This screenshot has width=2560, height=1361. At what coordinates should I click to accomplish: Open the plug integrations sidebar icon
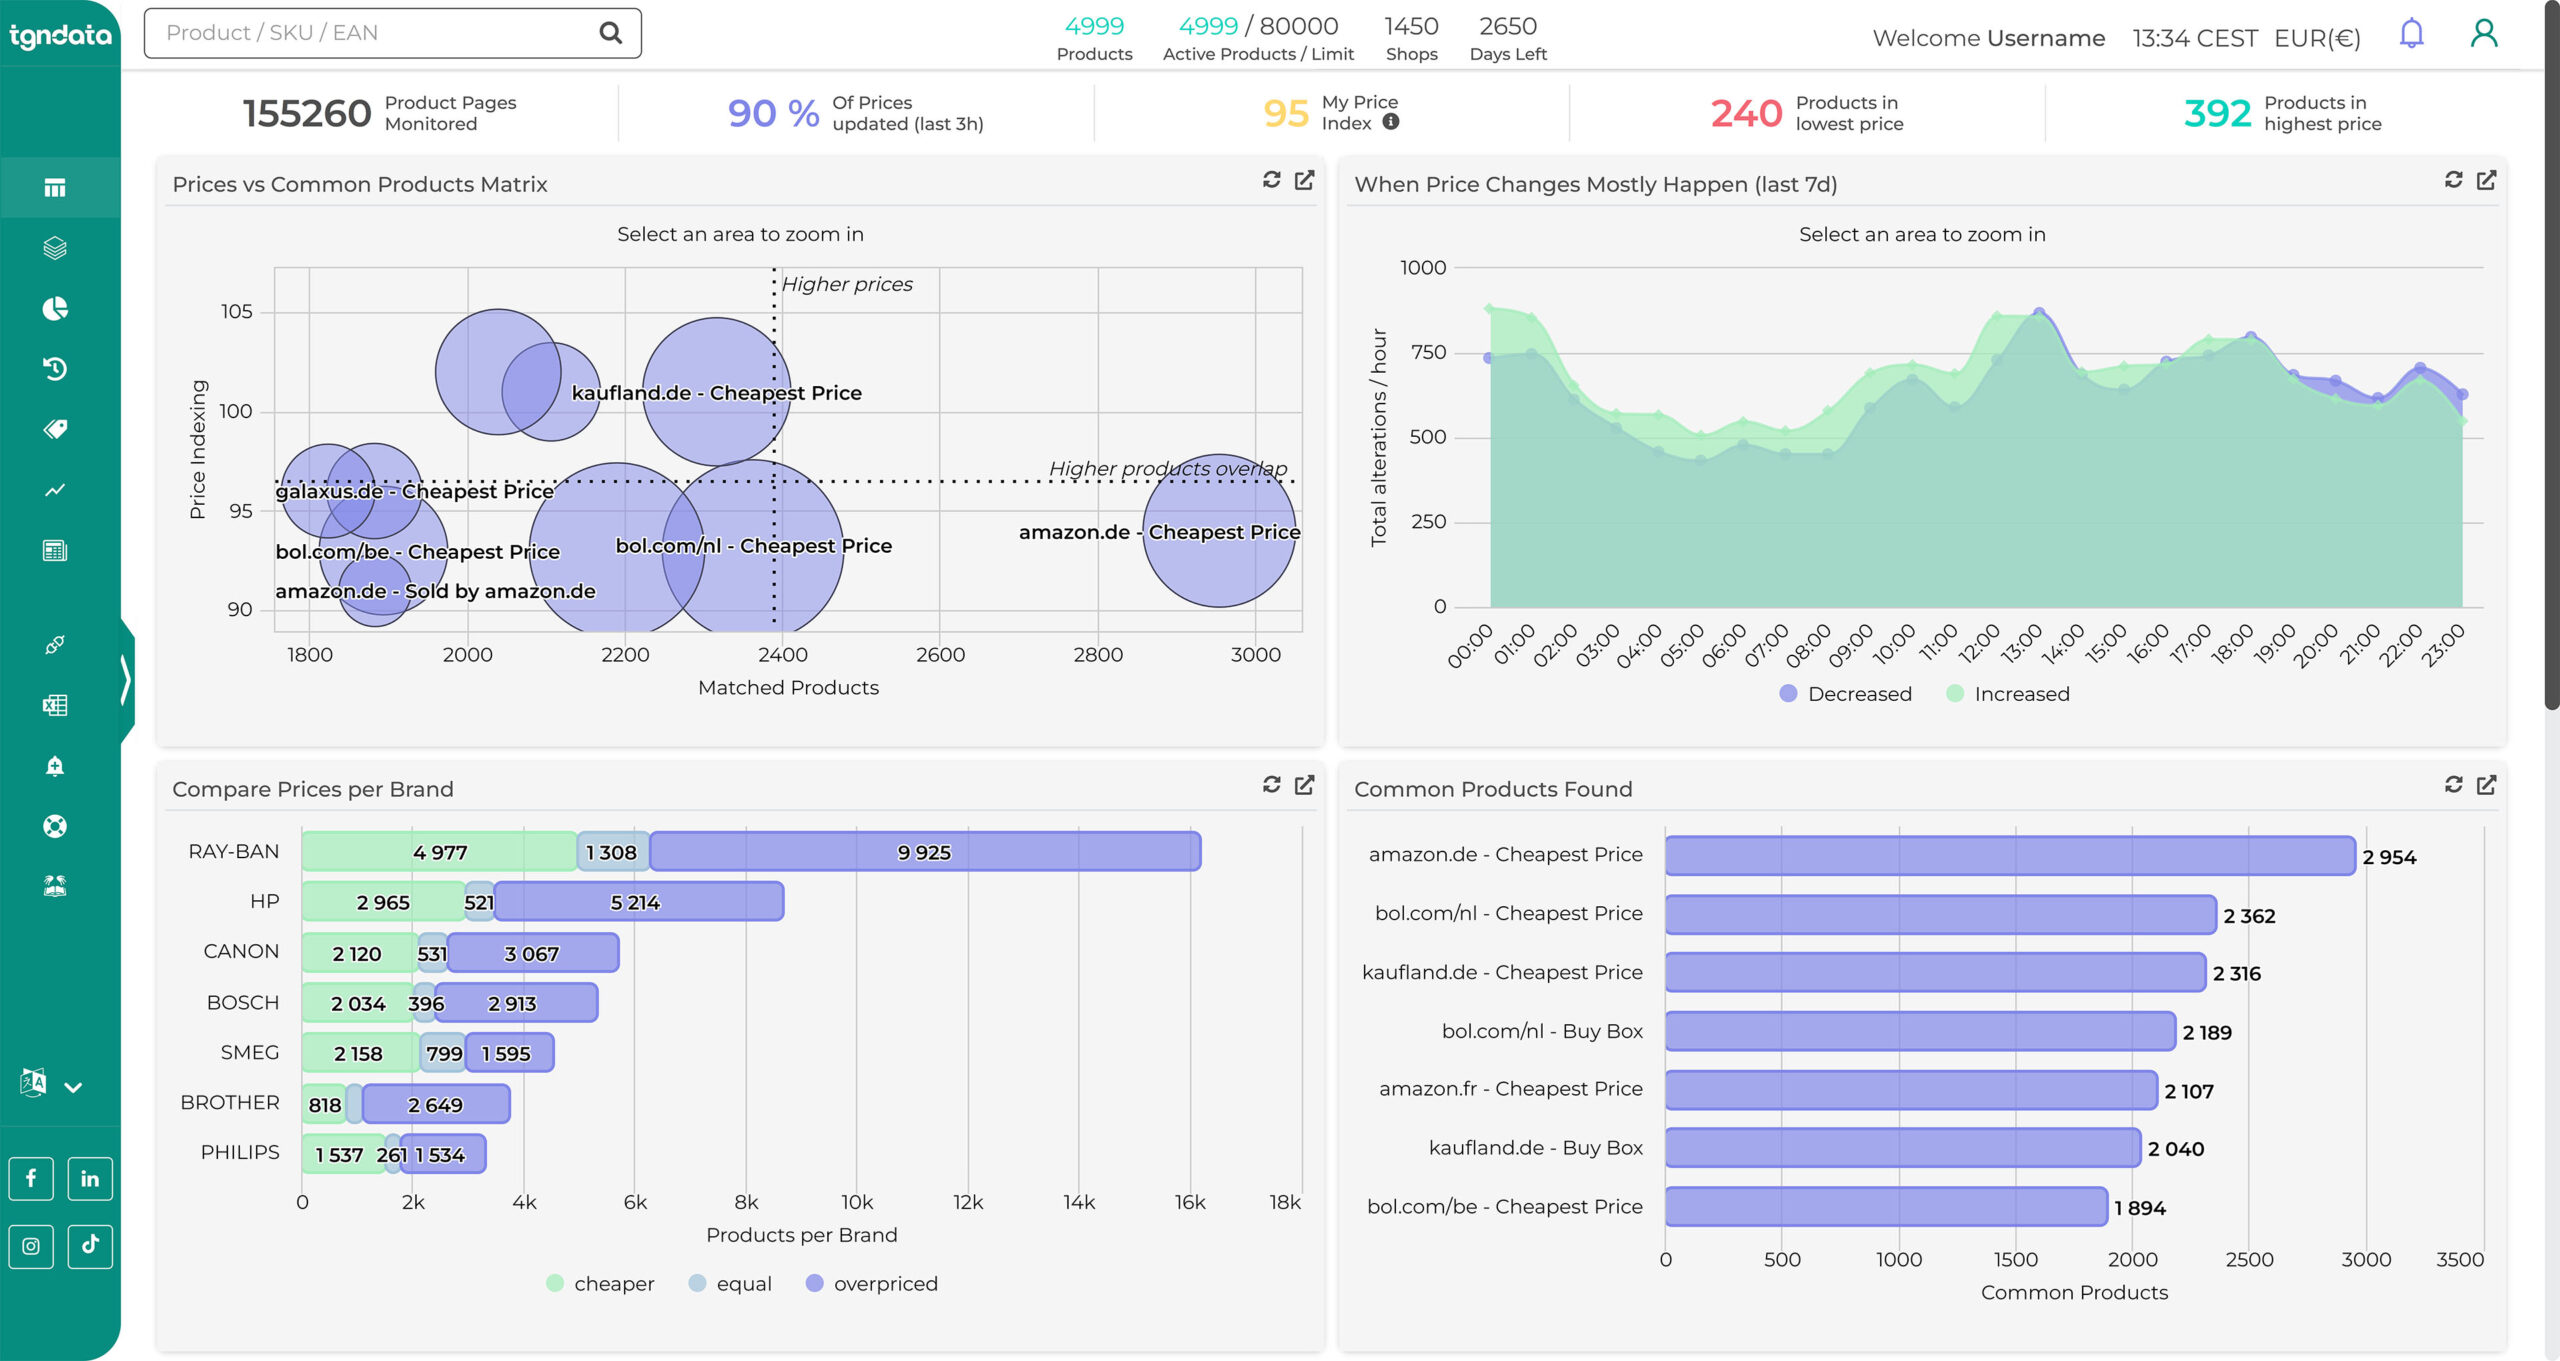pos(55,645)
